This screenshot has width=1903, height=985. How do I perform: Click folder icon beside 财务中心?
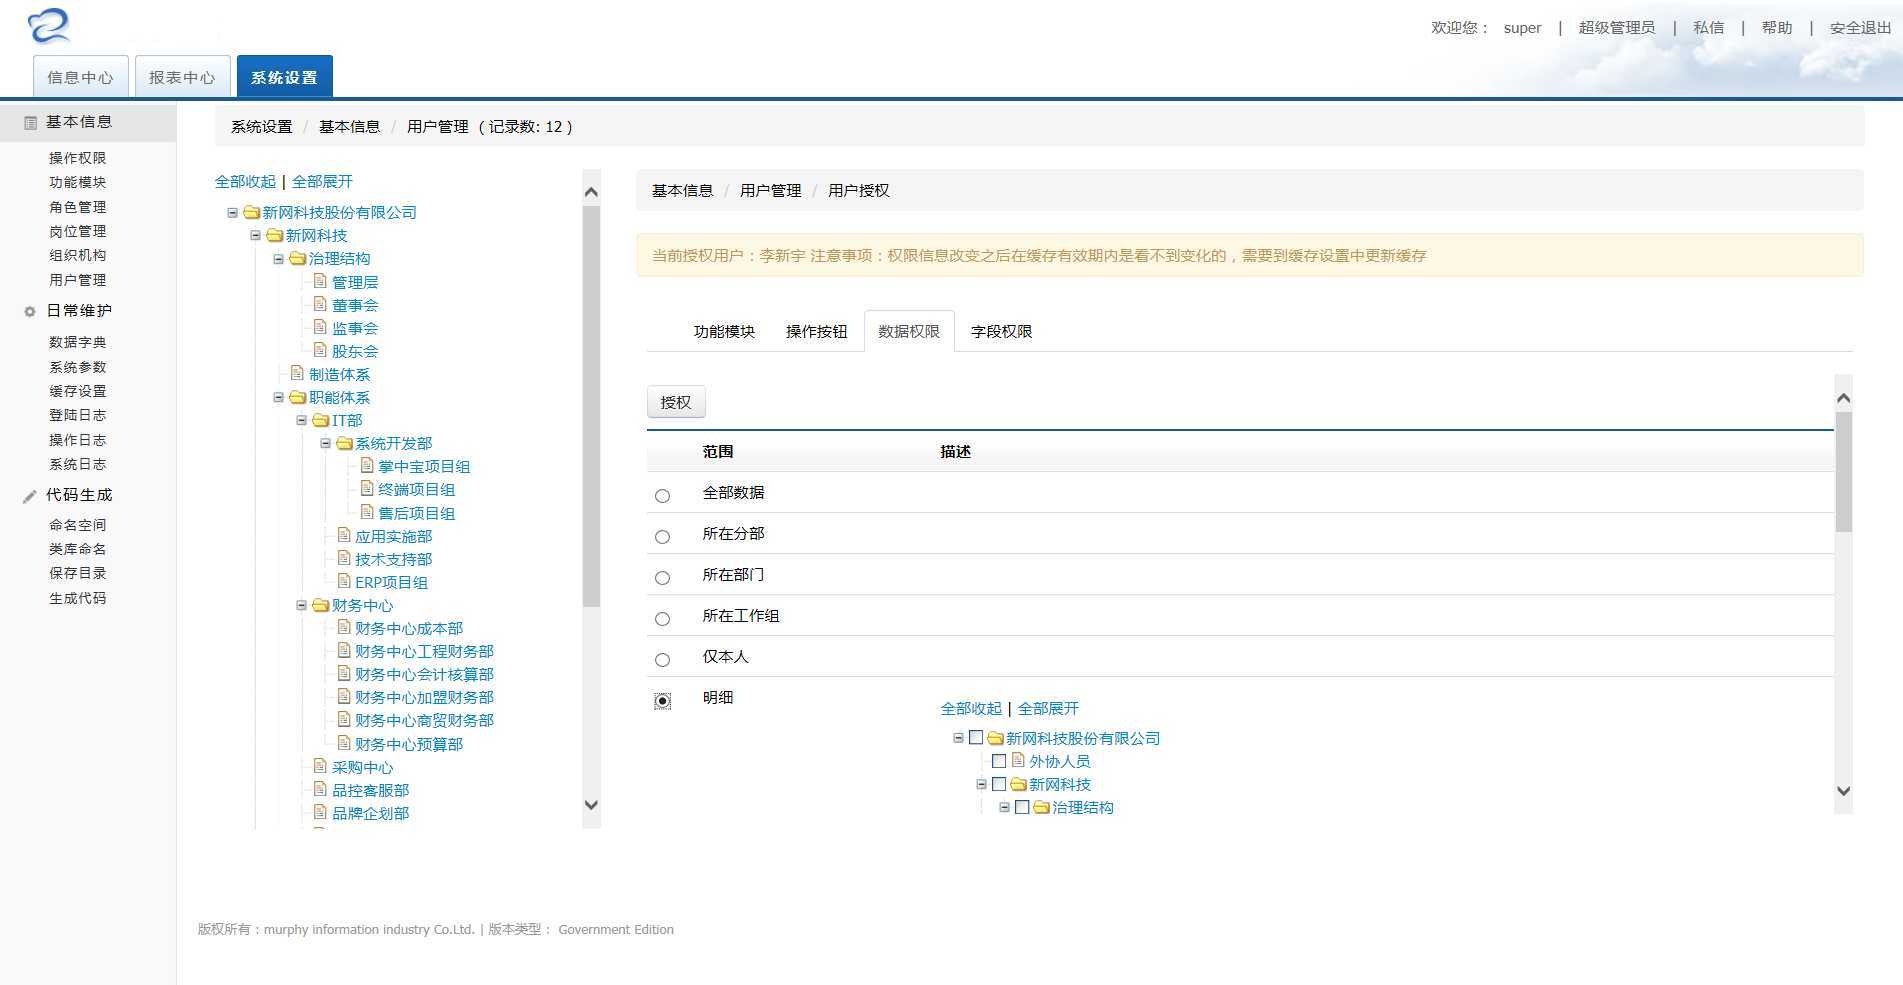point(321,605)
